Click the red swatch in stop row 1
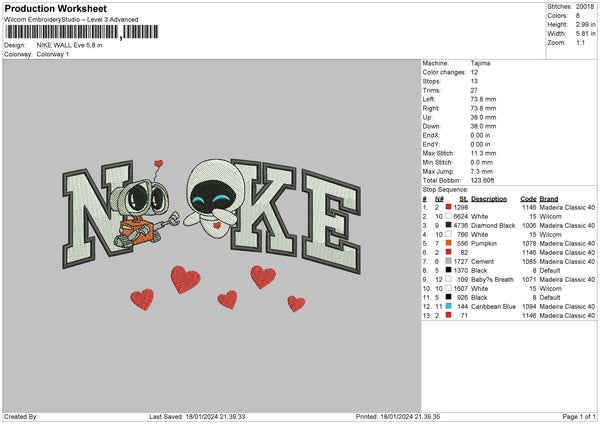This screenshot has width=600, height=424. 448,207
